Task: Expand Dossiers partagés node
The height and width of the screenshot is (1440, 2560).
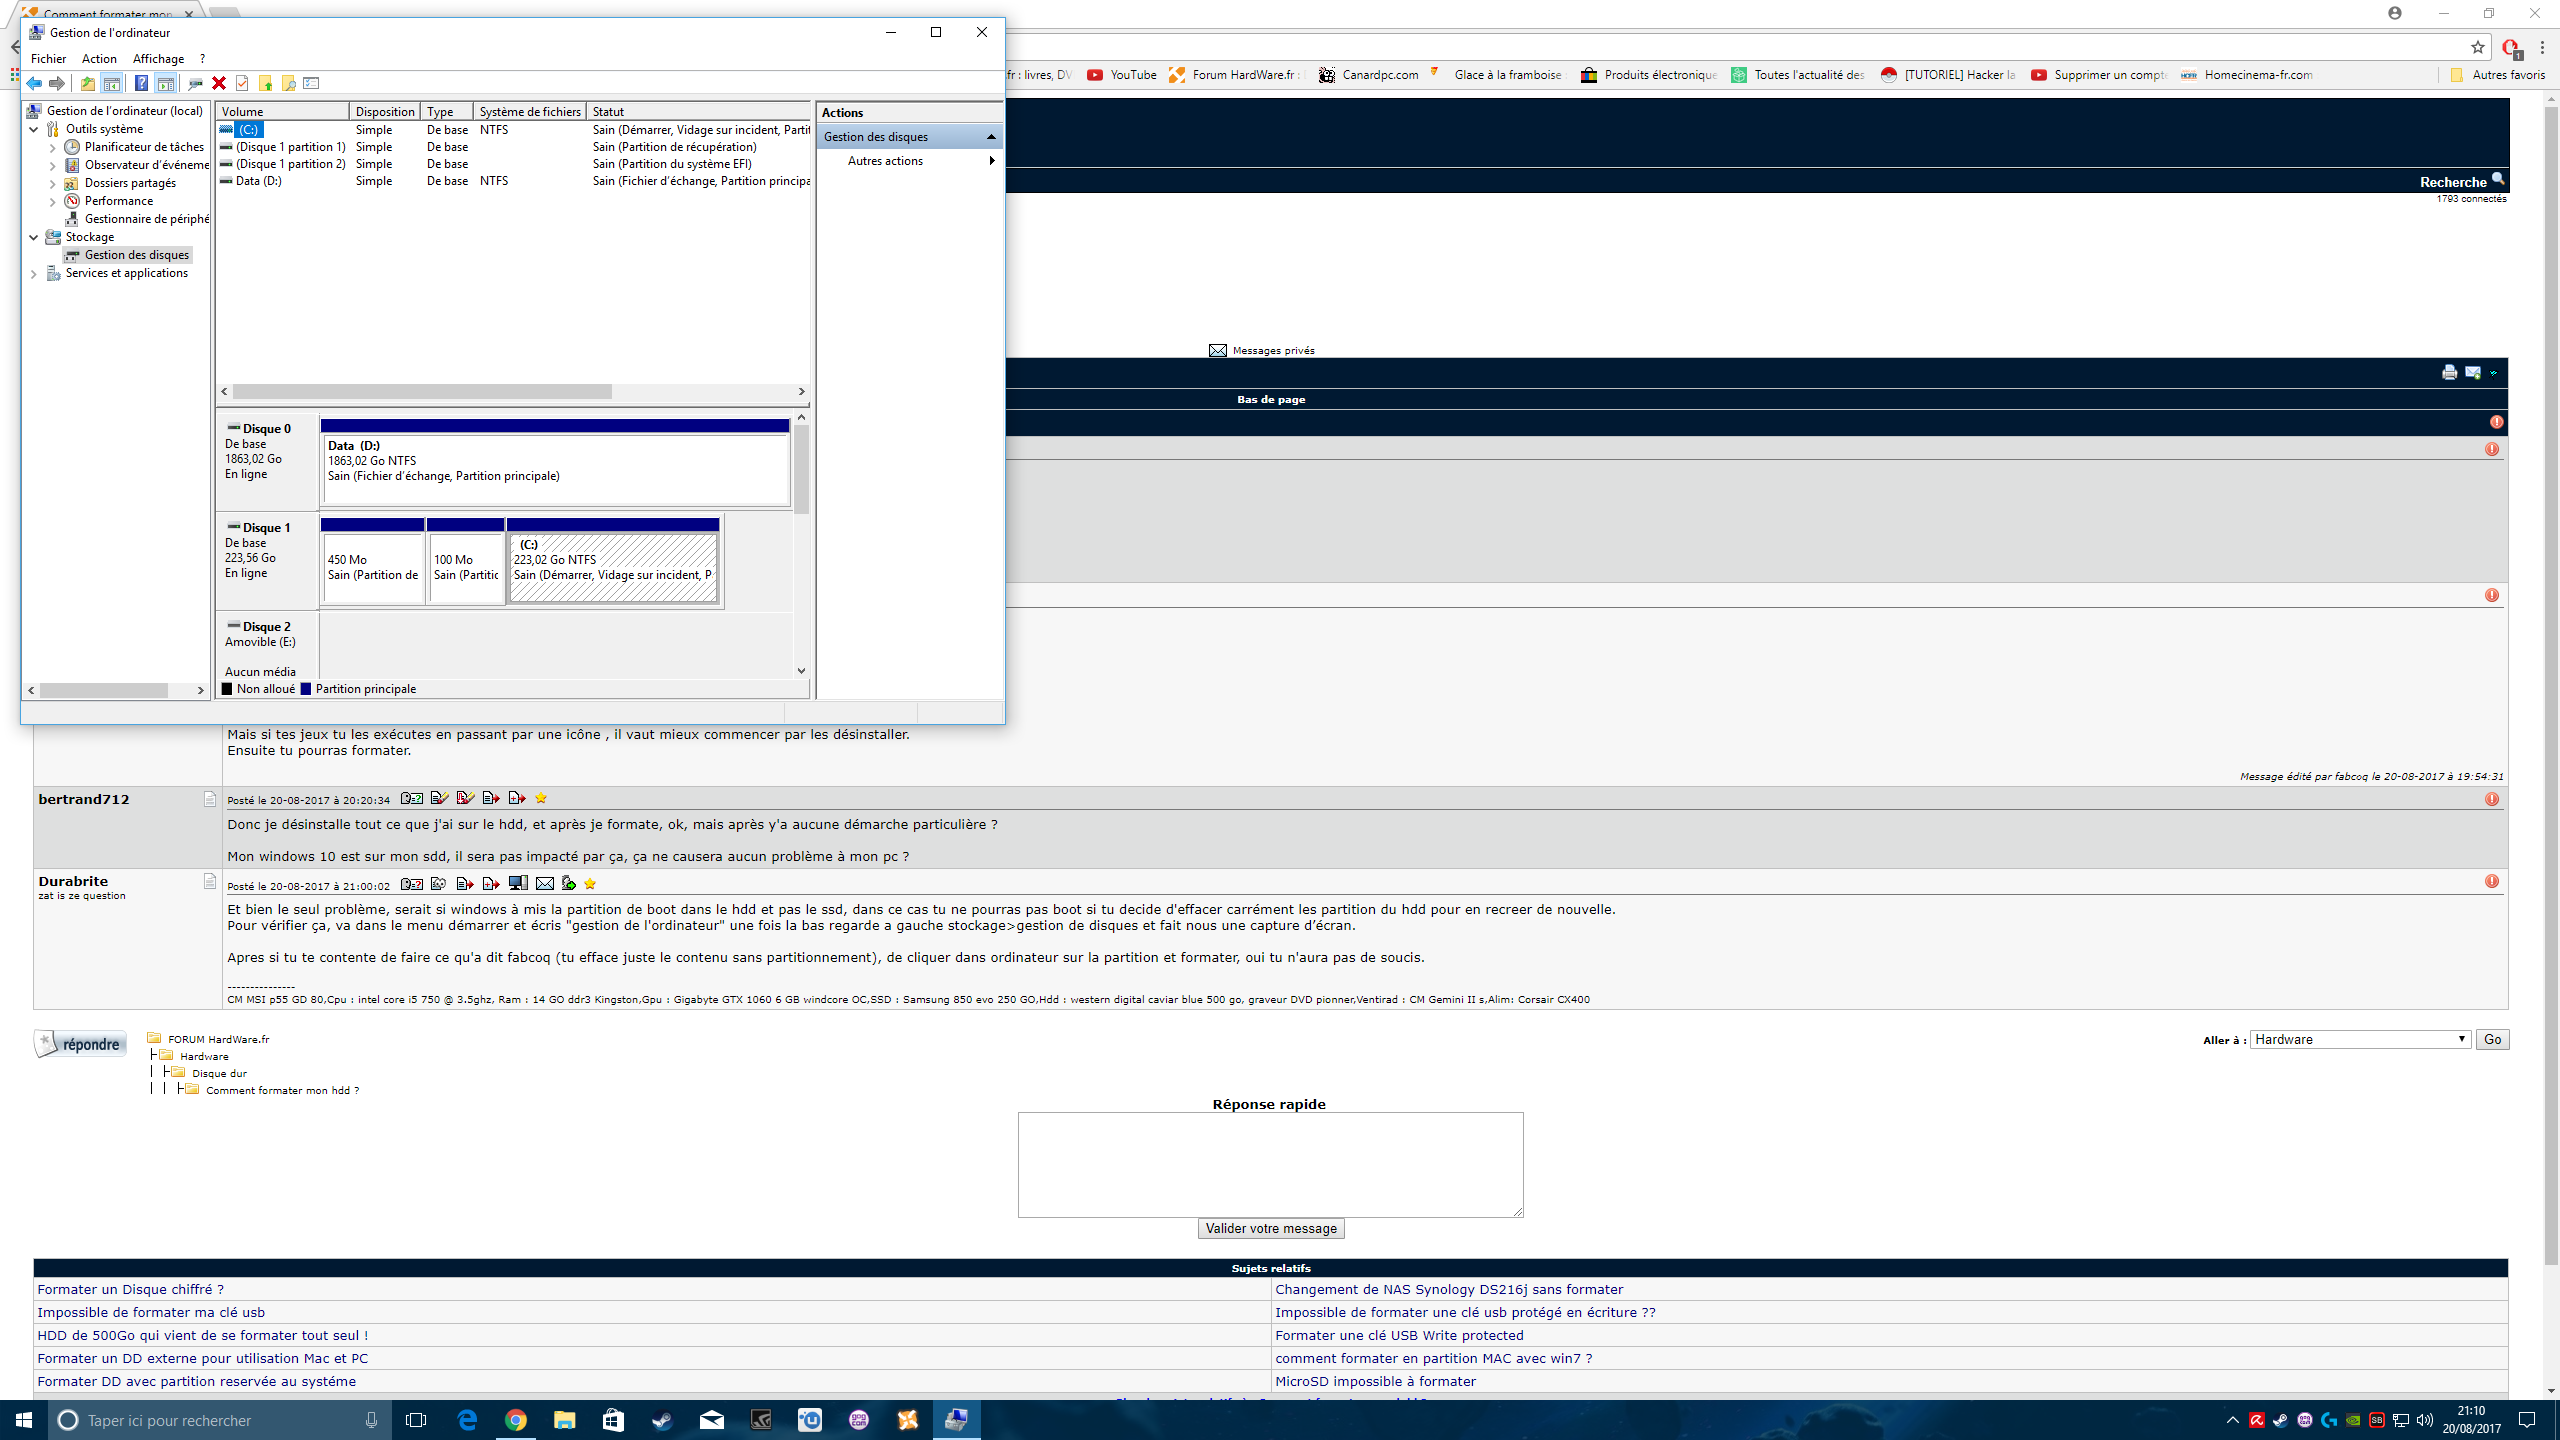Action: coord(53,183)
